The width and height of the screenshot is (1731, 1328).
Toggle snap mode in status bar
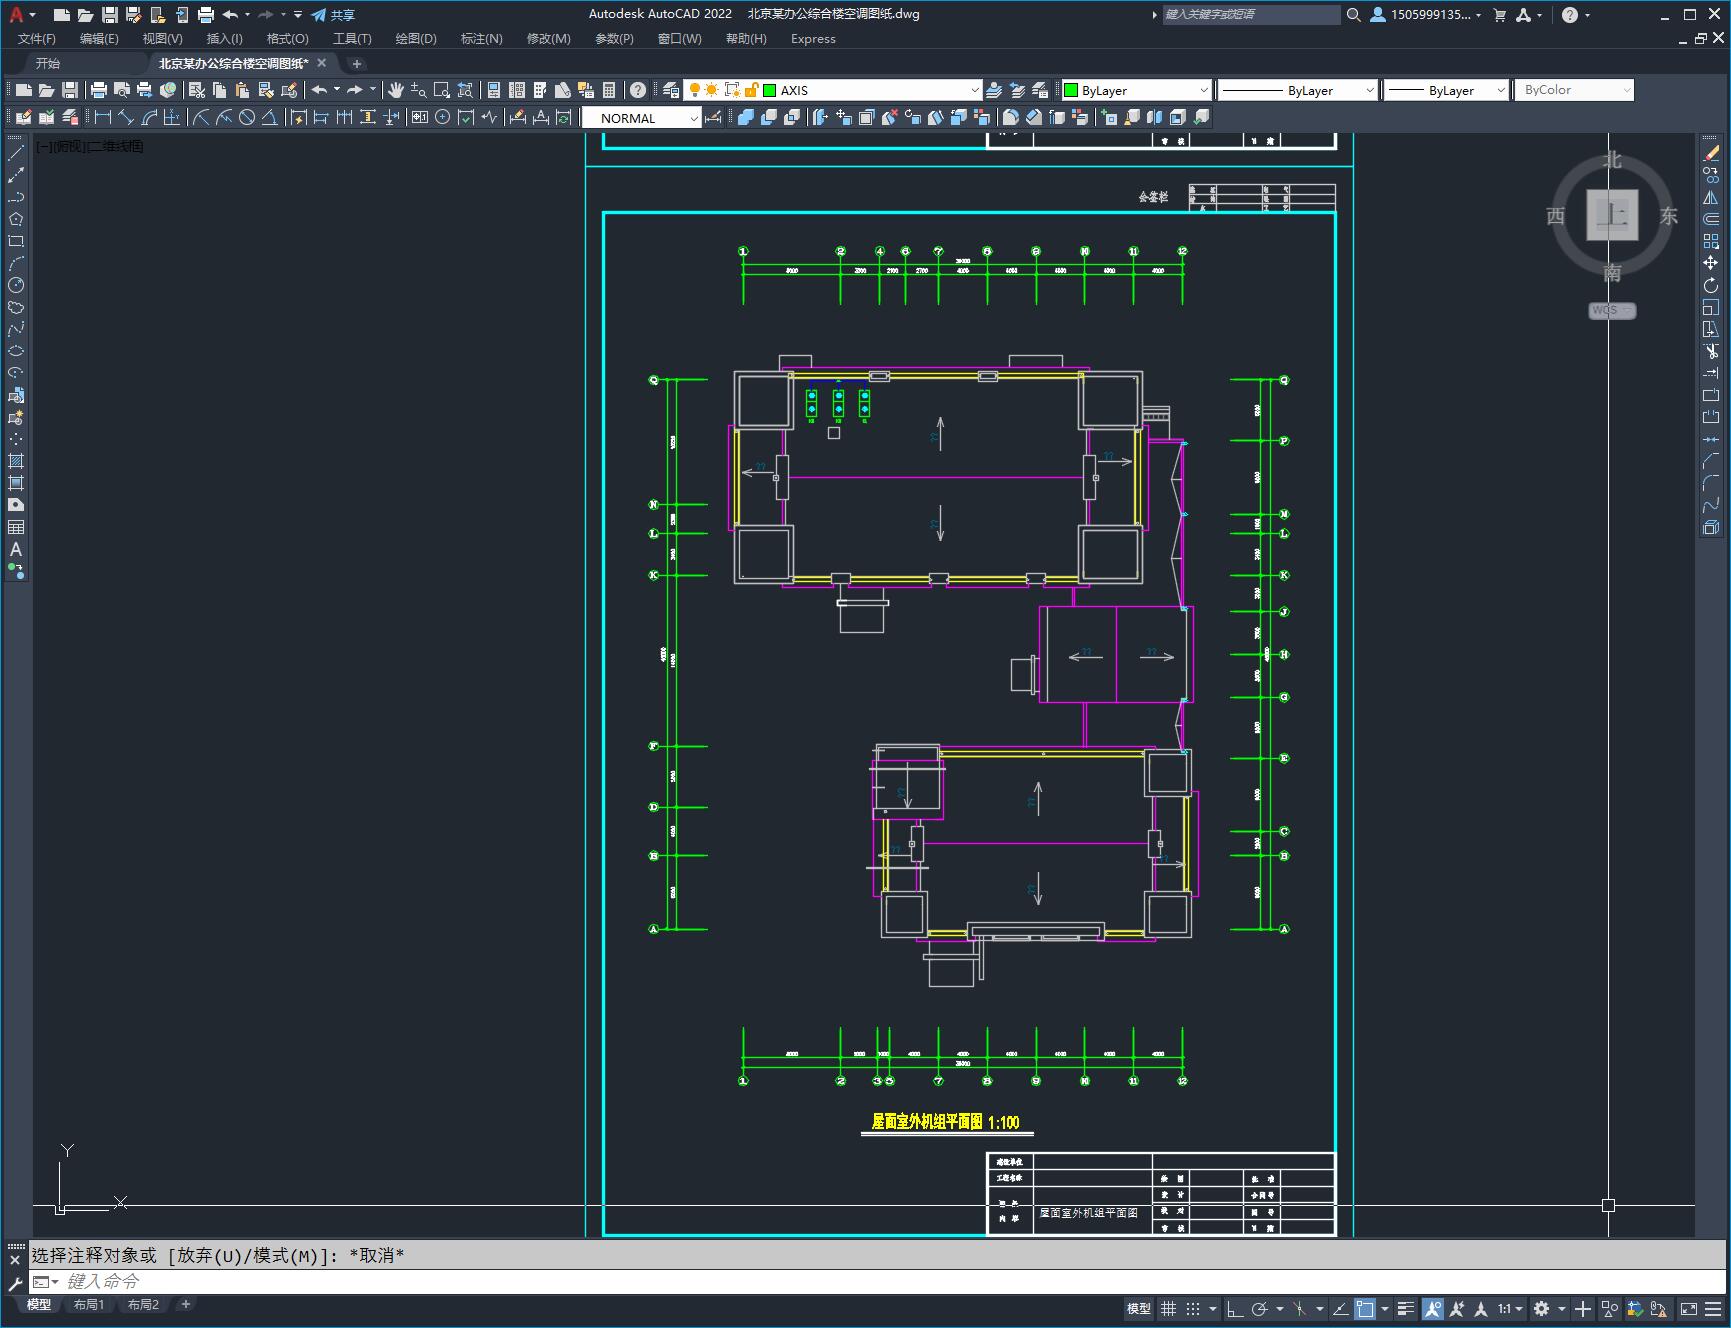coord(1192,1308)
